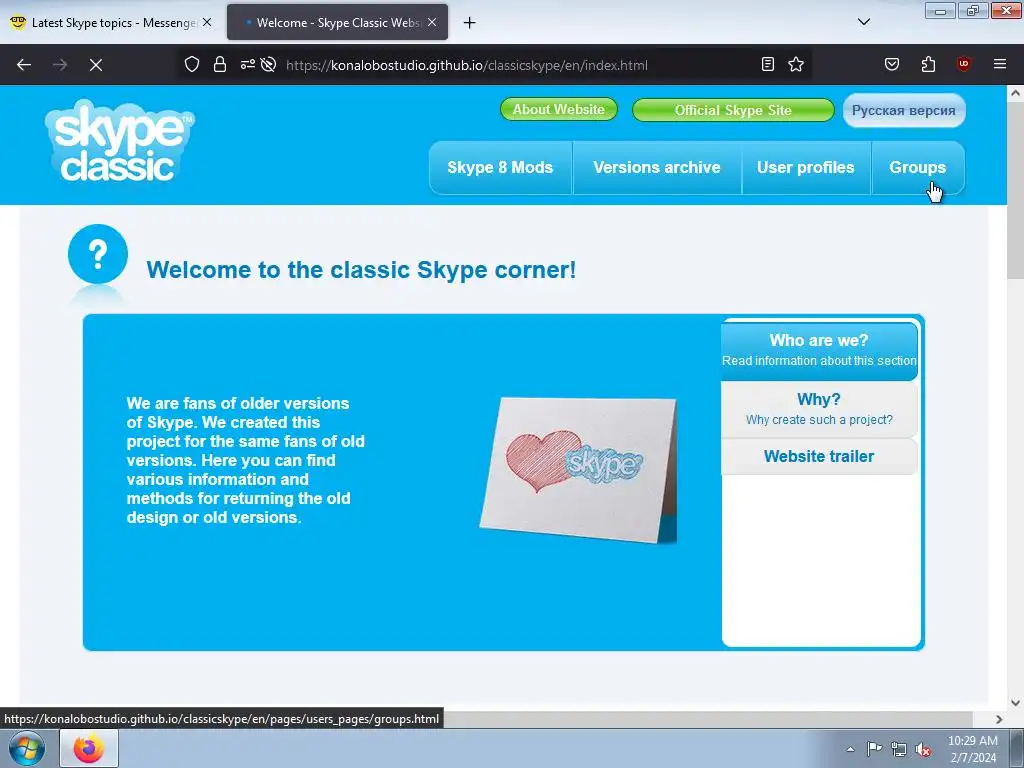Click the scroll up arrow of the page
Viewport: 1024px width, 768px height.
1015,93
